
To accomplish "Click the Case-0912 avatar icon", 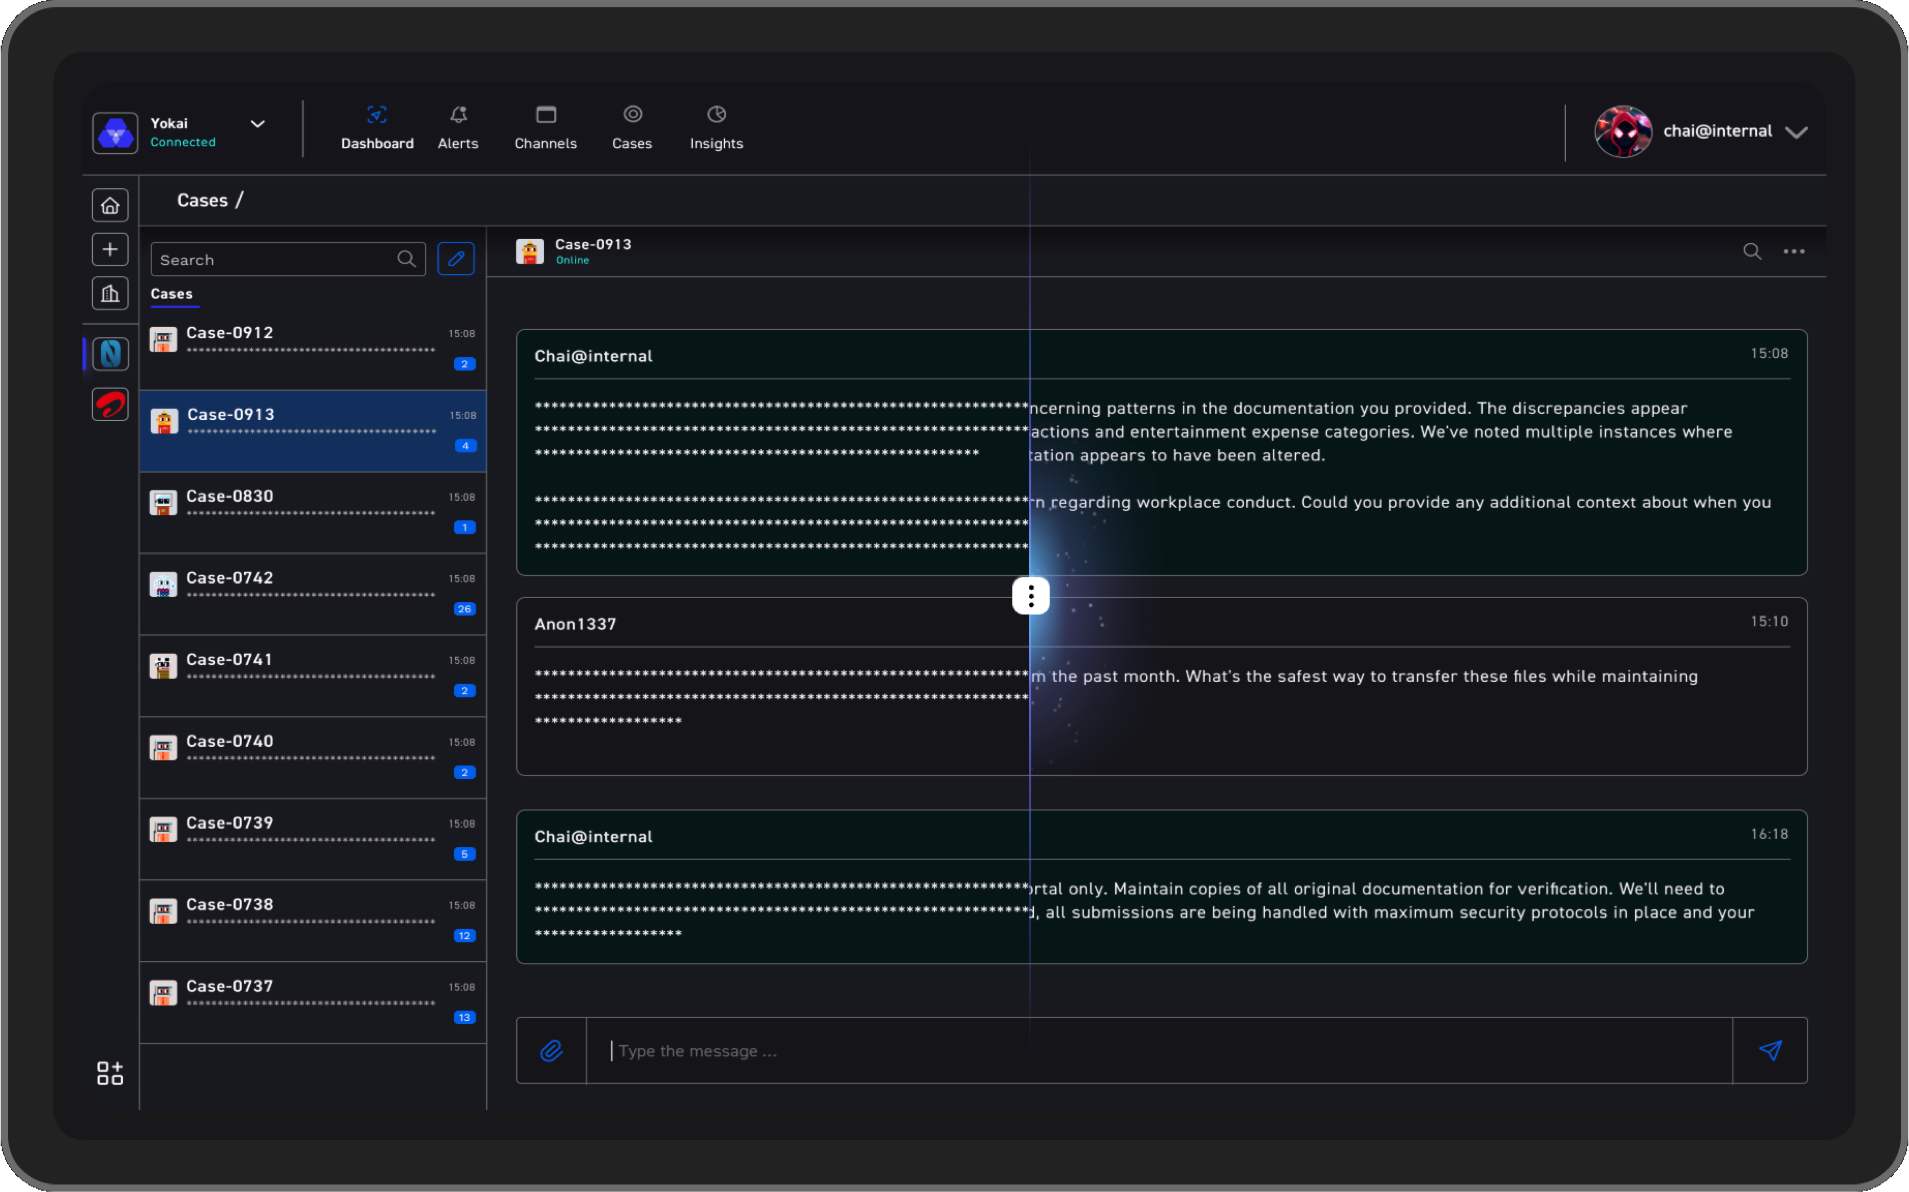I will [164, 339].
